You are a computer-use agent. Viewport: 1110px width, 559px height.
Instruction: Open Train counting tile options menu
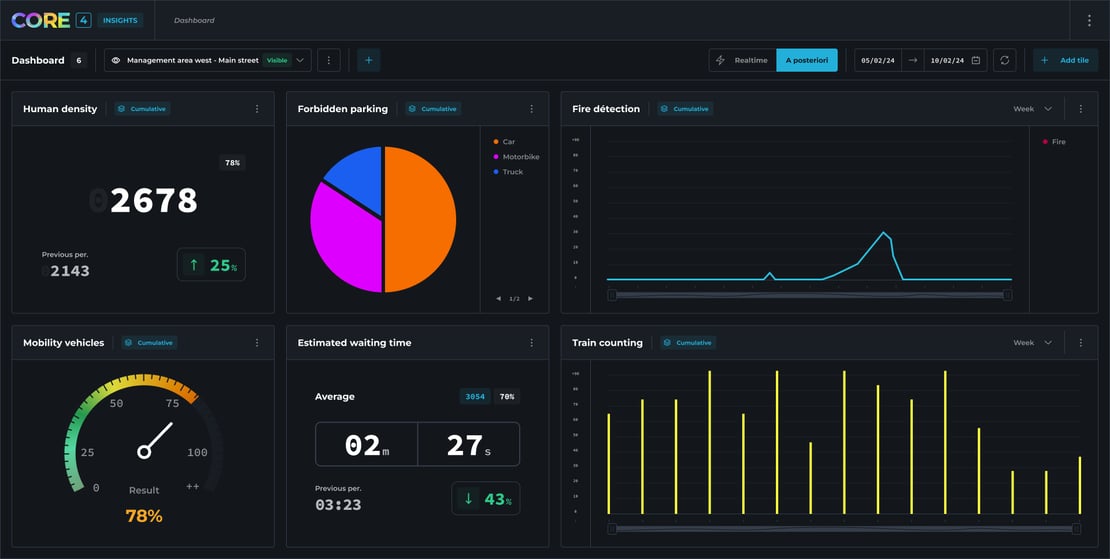click(1081, 342)
